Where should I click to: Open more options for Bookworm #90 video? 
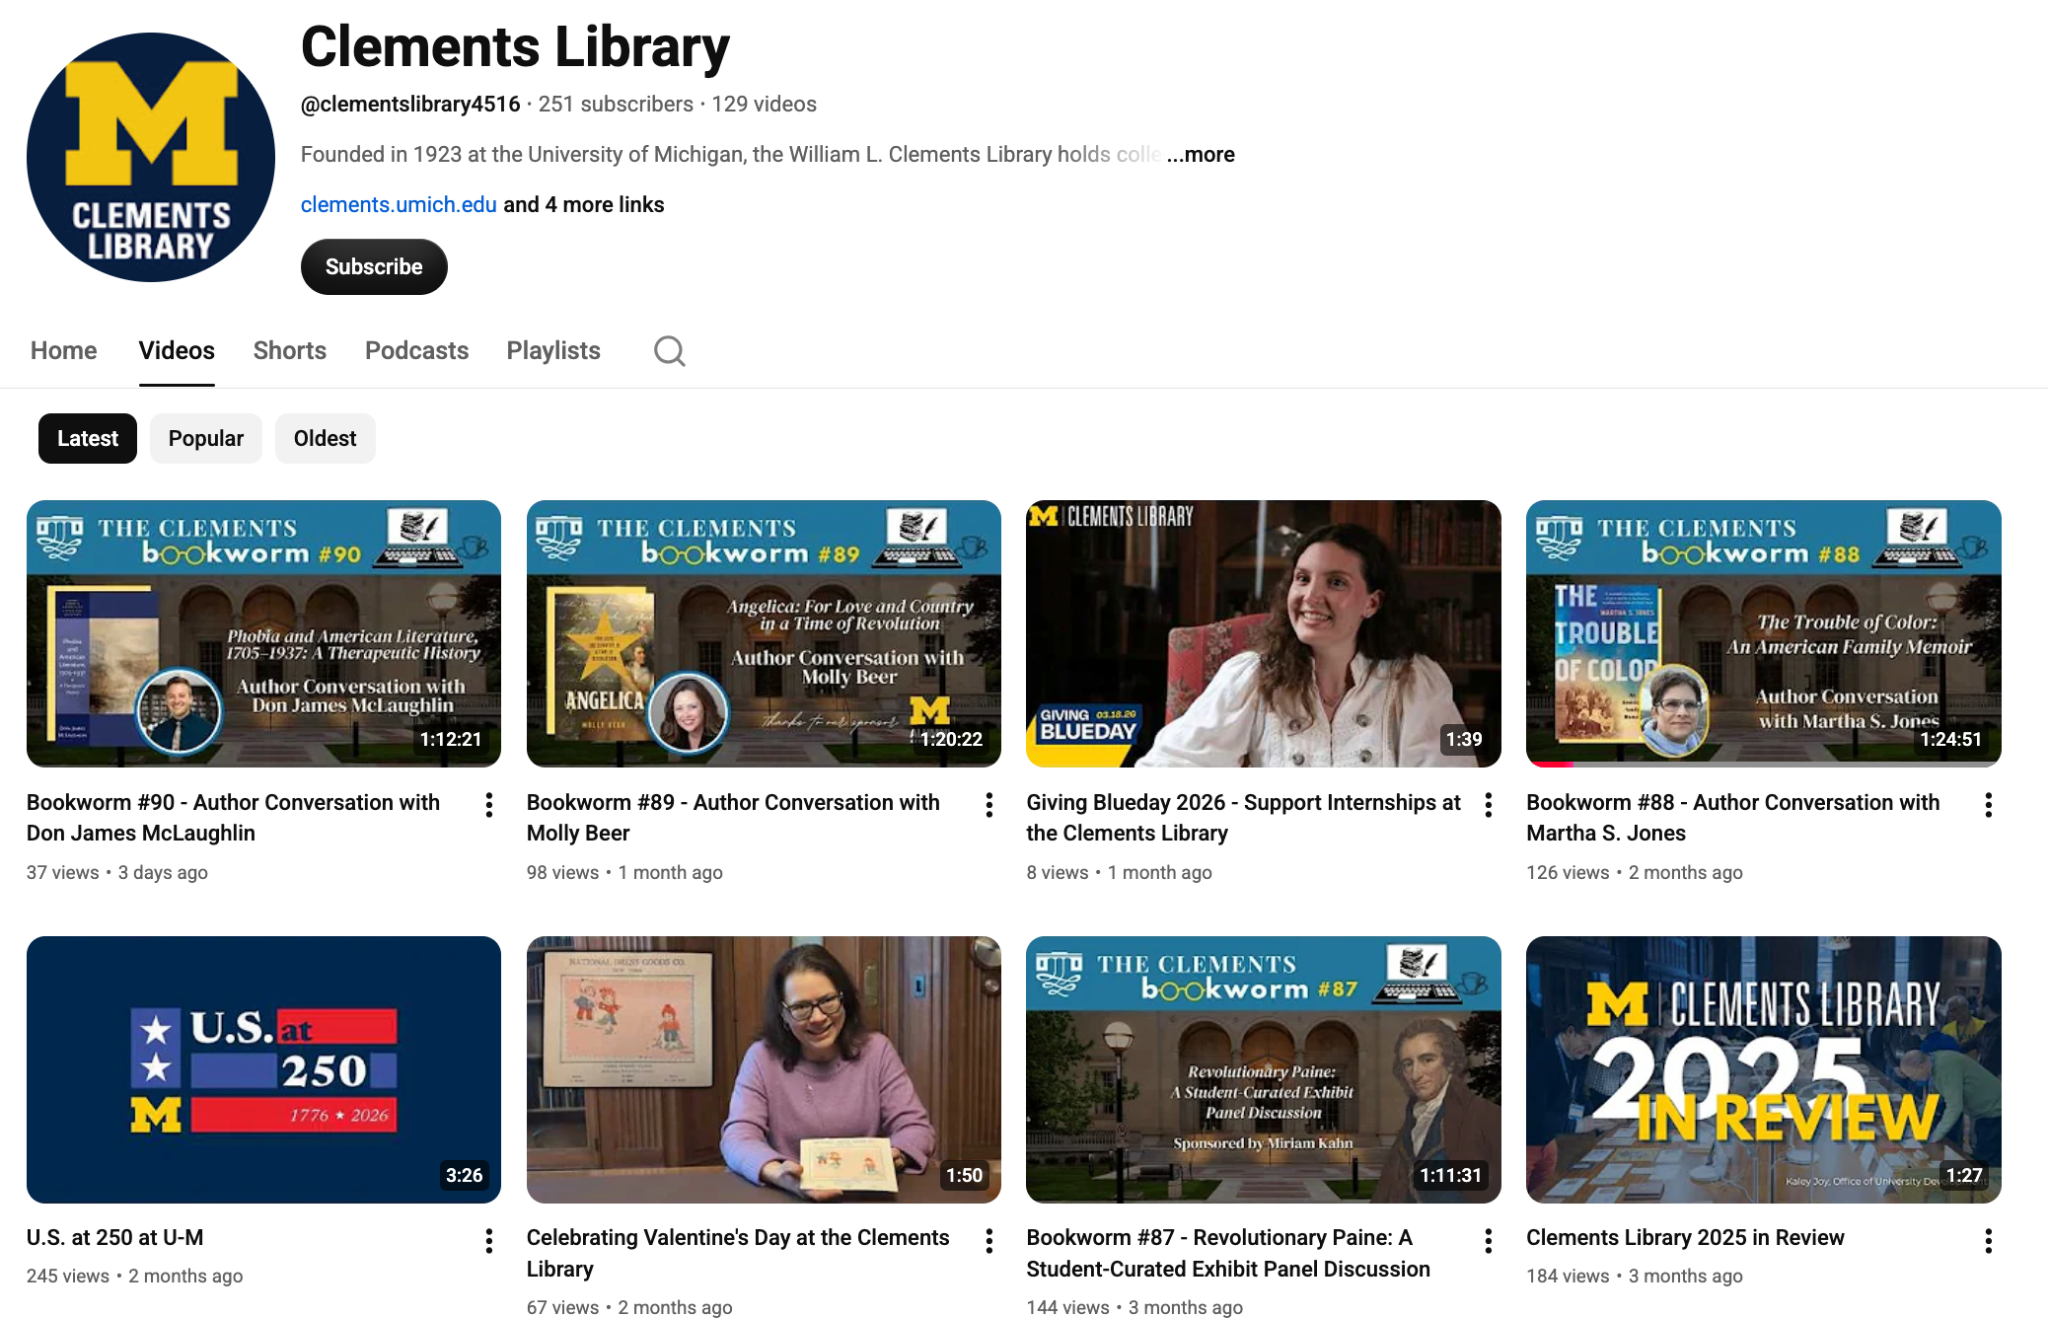click(488, 805)
